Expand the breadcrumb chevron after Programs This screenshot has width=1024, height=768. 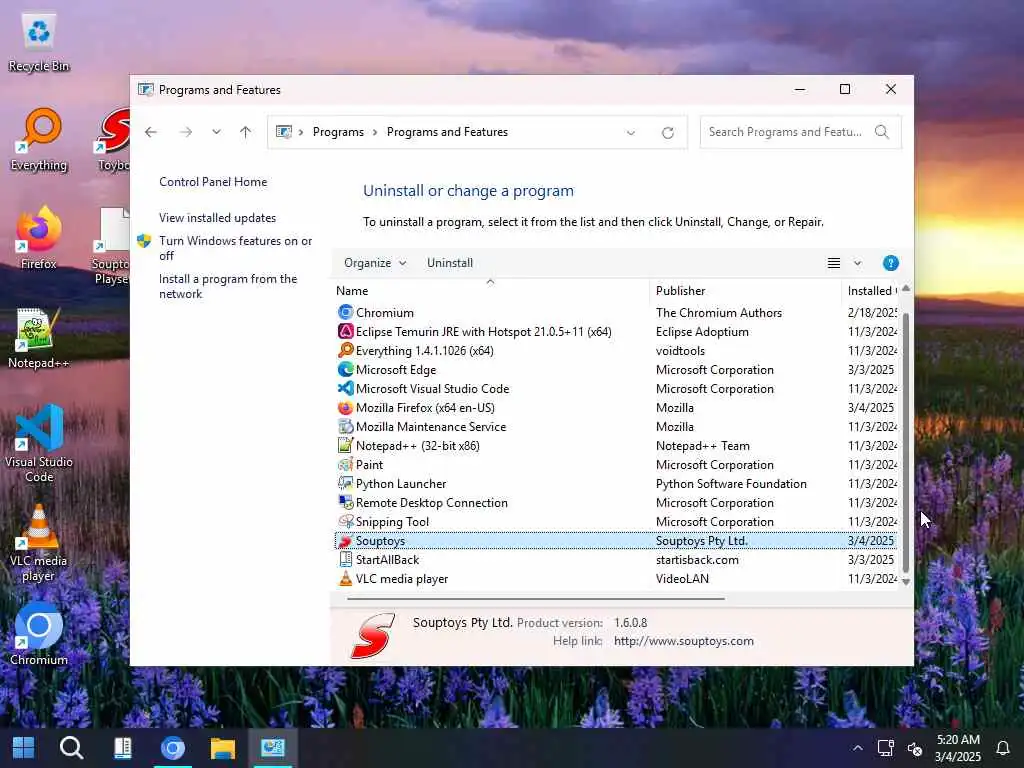pyautogui.click(x=375, y=132)
